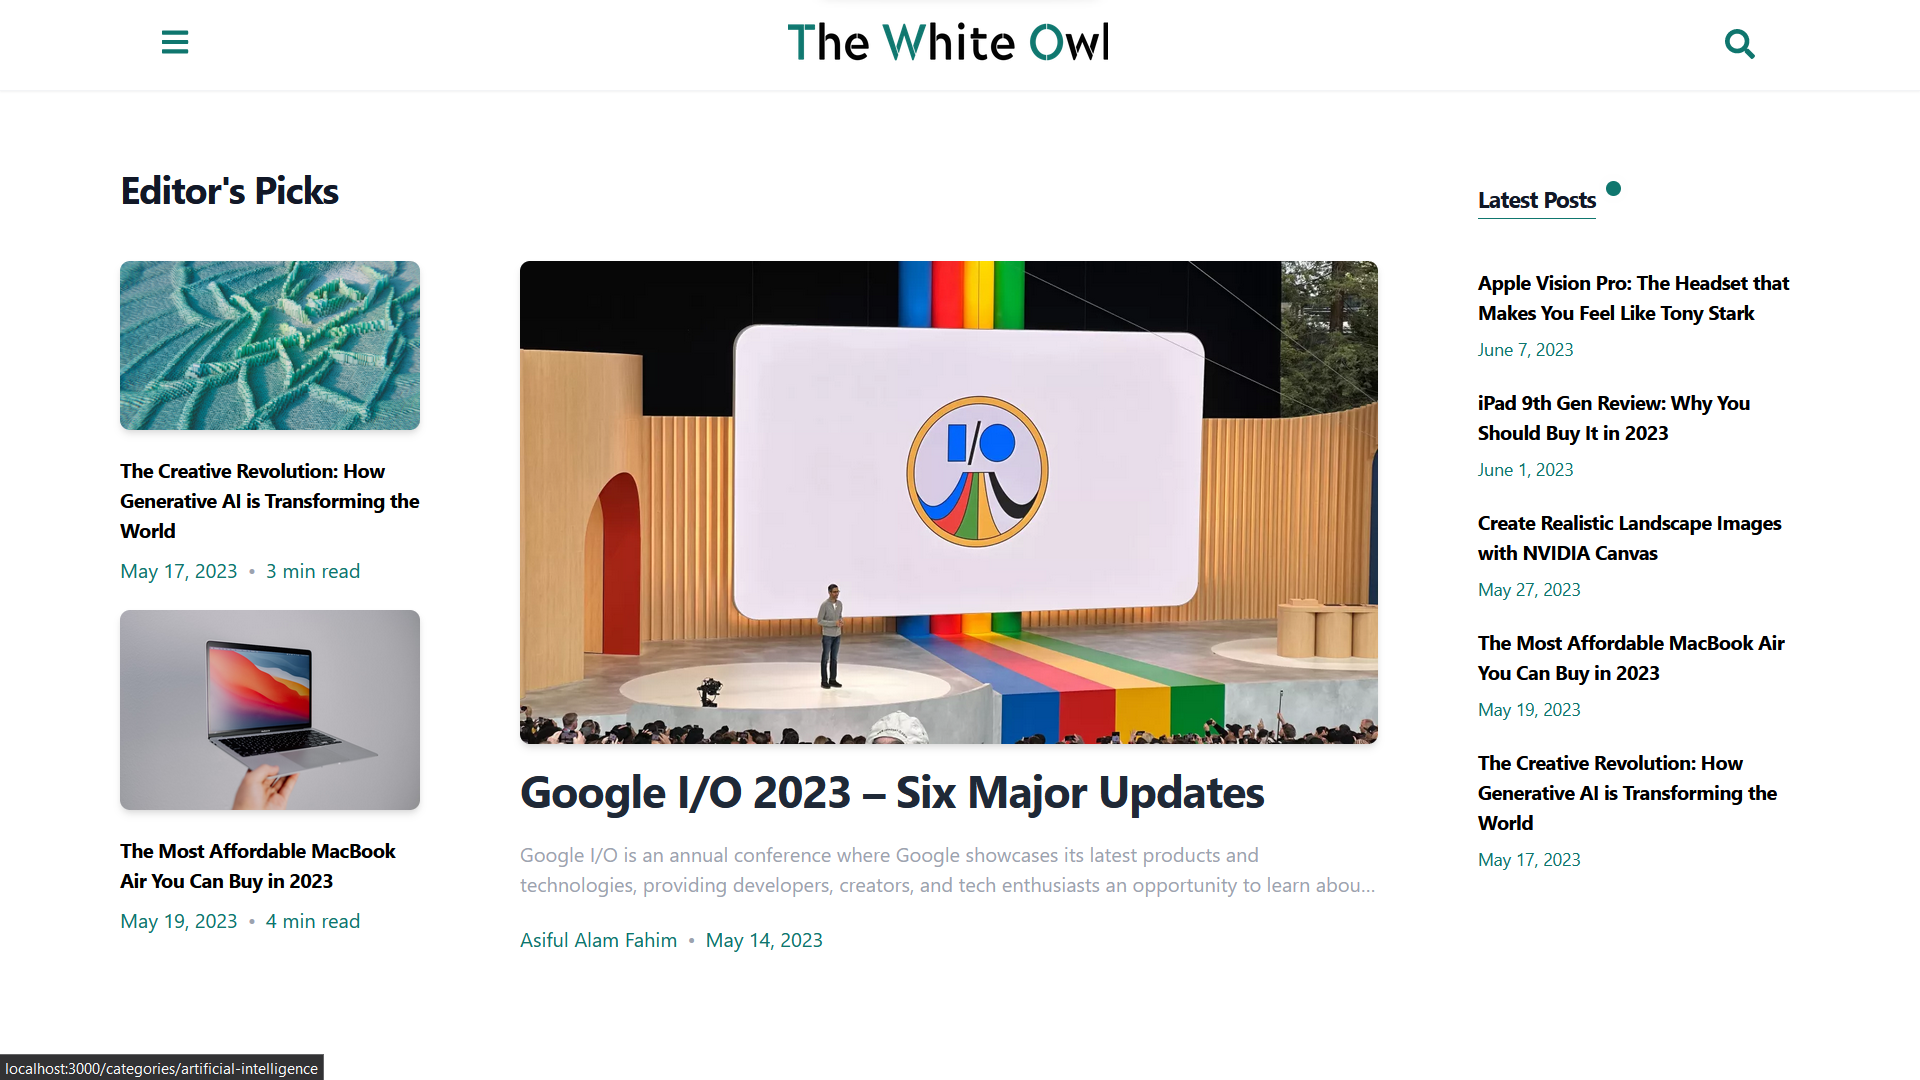Click the Google I/O excerpt paragraph

pos(948,870)
